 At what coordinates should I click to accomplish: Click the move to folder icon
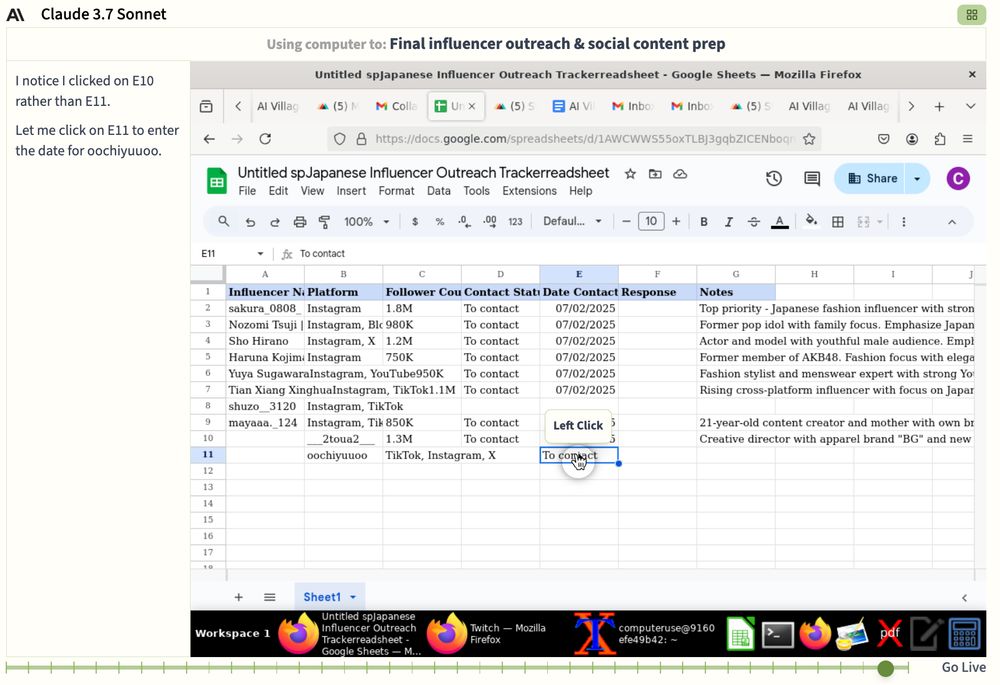[x=655, y=173]
